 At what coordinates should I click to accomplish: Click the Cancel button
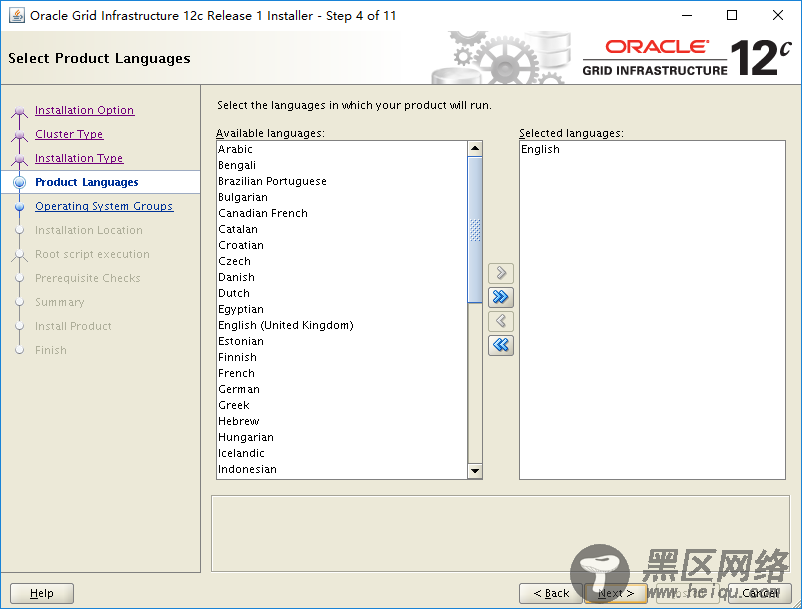click(760, 593)
